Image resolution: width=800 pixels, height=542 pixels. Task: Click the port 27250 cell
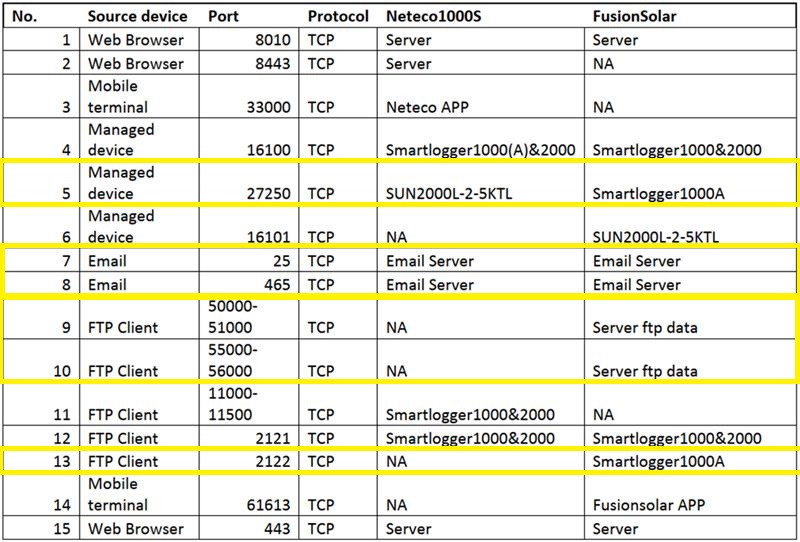click(x=267, y=193)
